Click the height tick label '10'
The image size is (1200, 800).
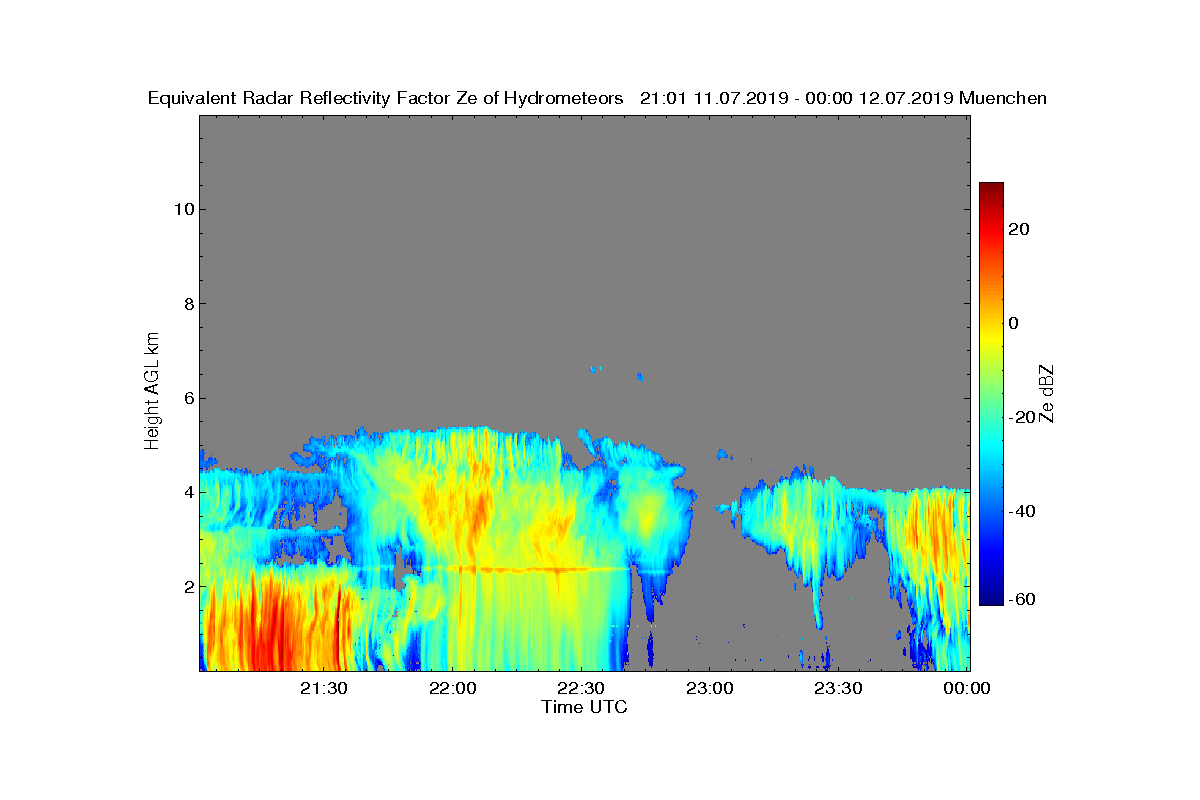[182, 209]
